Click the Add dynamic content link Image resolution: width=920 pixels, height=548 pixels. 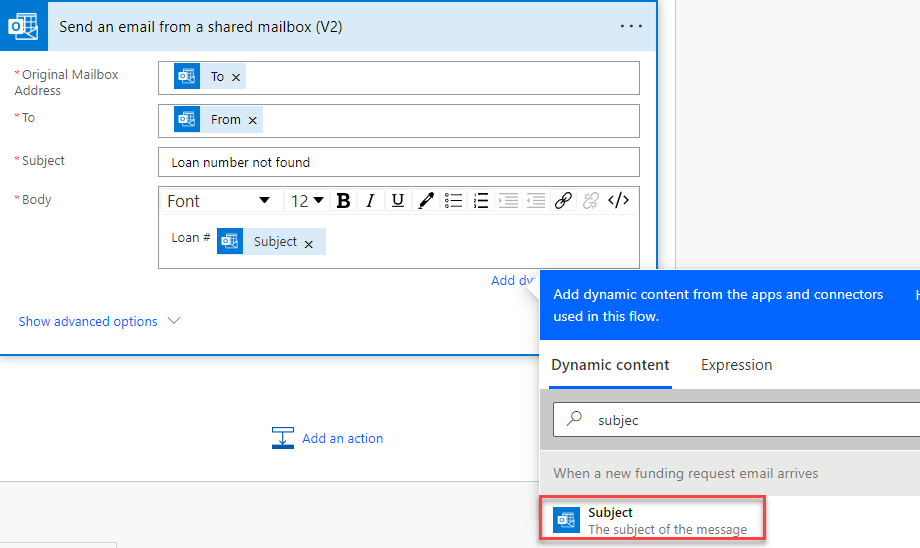[x=513, y=280]
